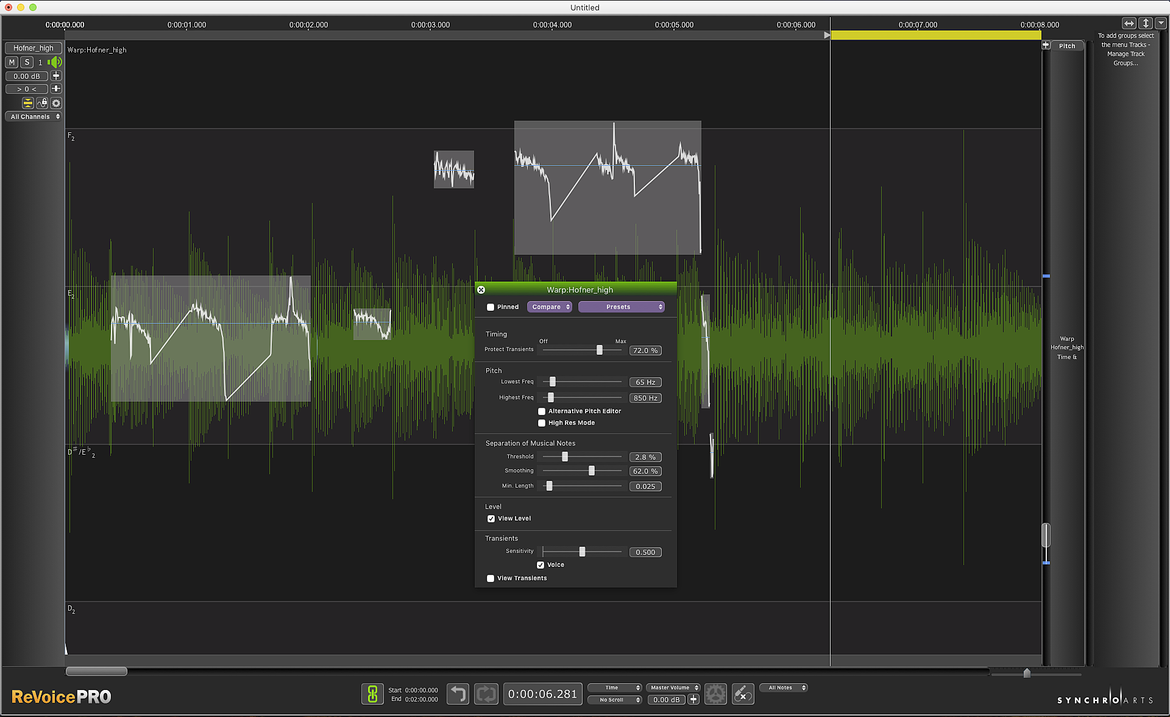
Task: Click the horizontal zoom-to-fit arrows icon
Action: tap(1129, 24)
